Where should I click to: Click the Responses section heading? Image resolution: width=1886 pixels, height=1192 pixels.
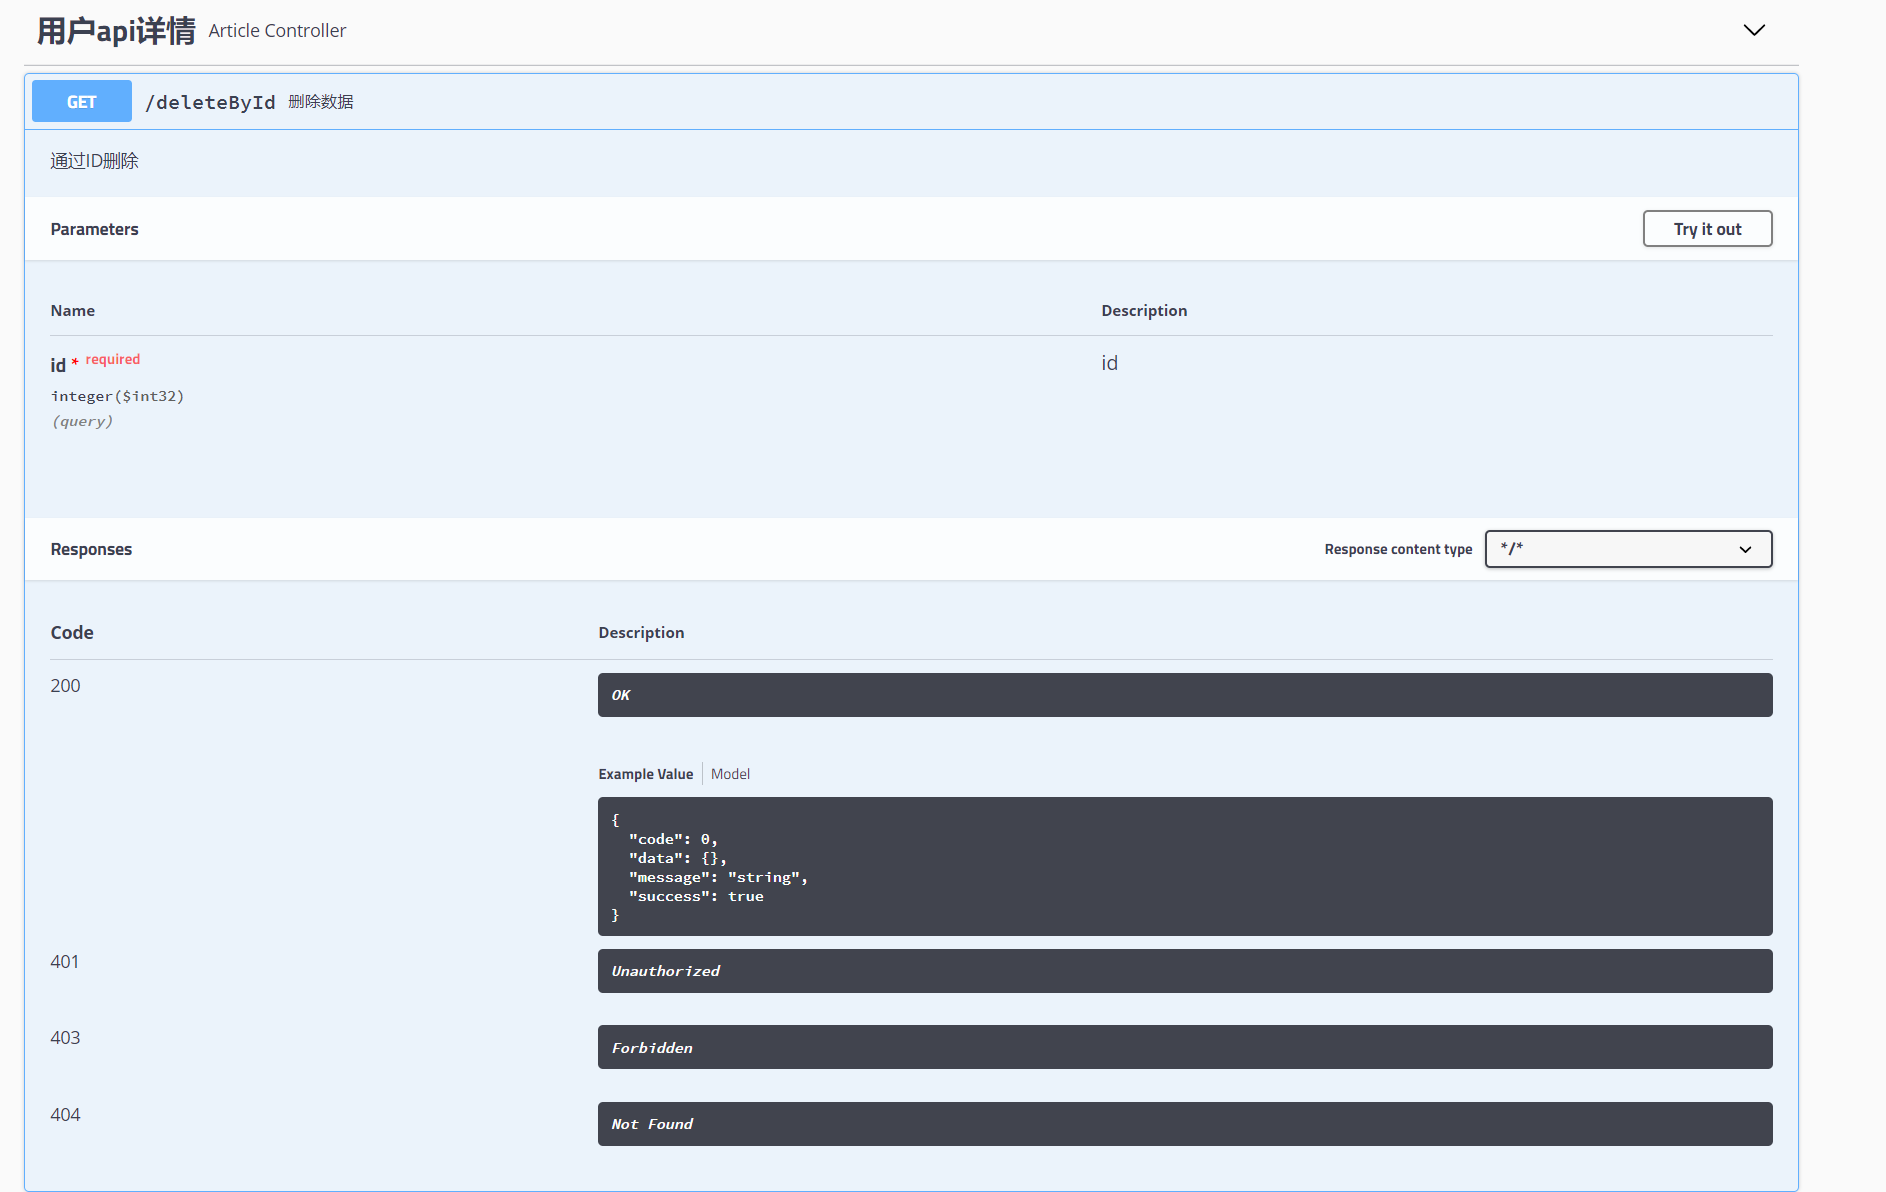[91, 549]
